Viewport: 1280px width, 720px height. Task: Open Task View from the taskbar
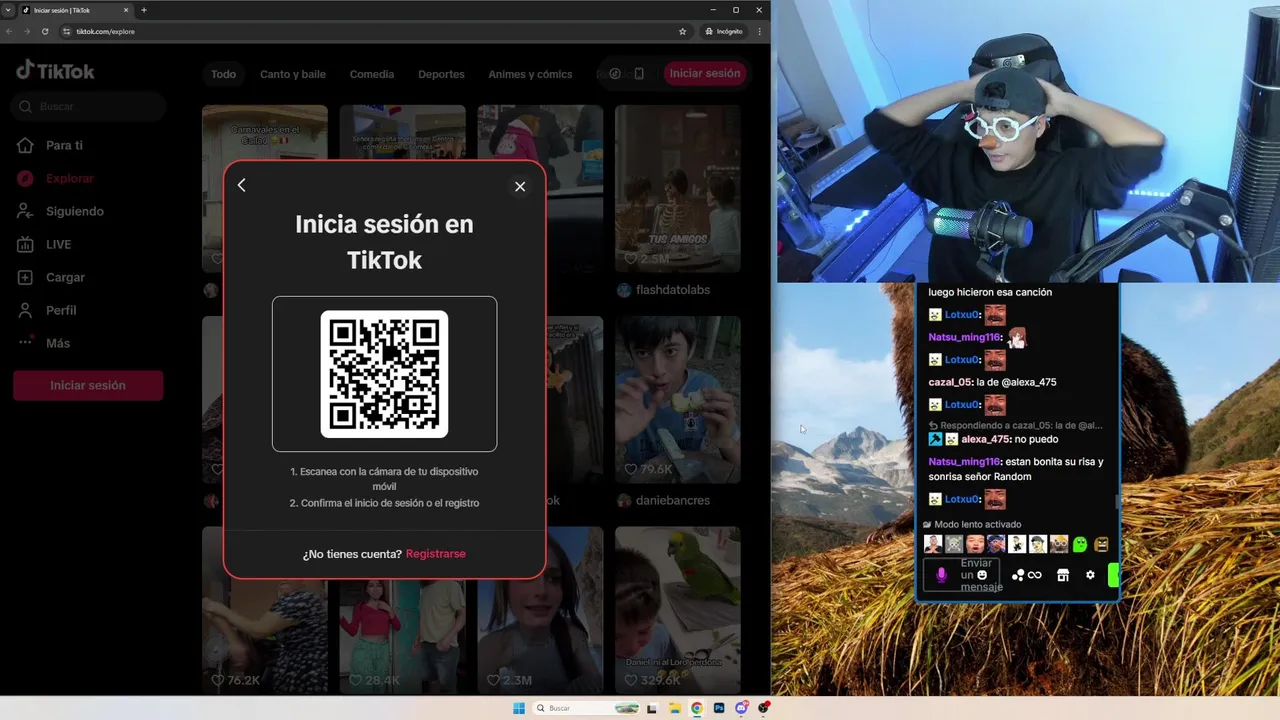(652, 708)
